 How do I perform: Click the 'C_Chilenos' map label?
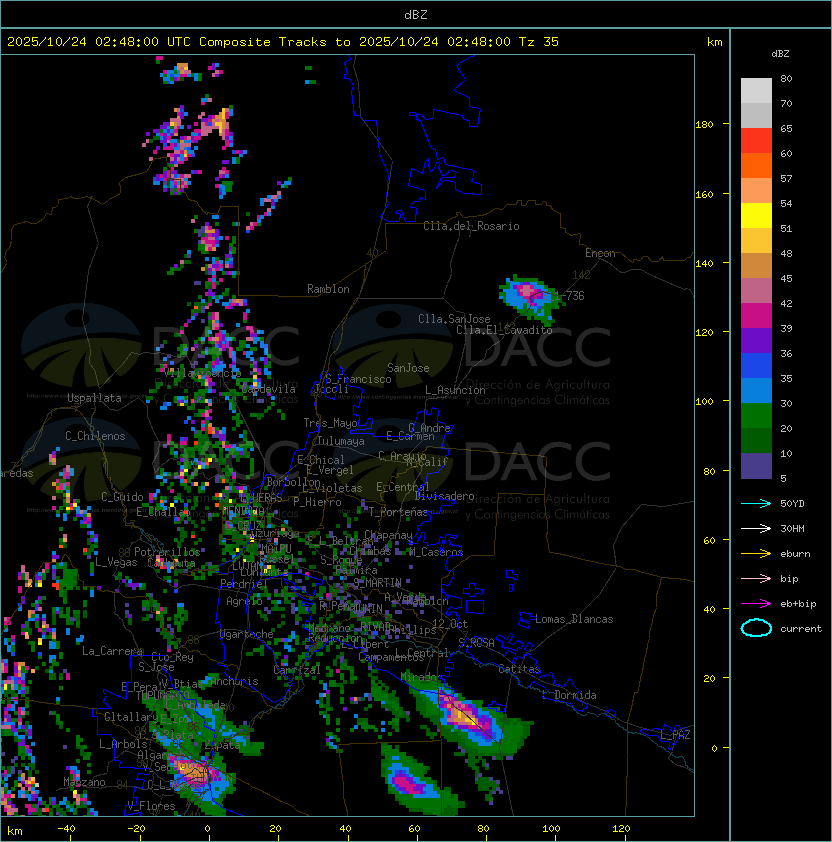95,436
